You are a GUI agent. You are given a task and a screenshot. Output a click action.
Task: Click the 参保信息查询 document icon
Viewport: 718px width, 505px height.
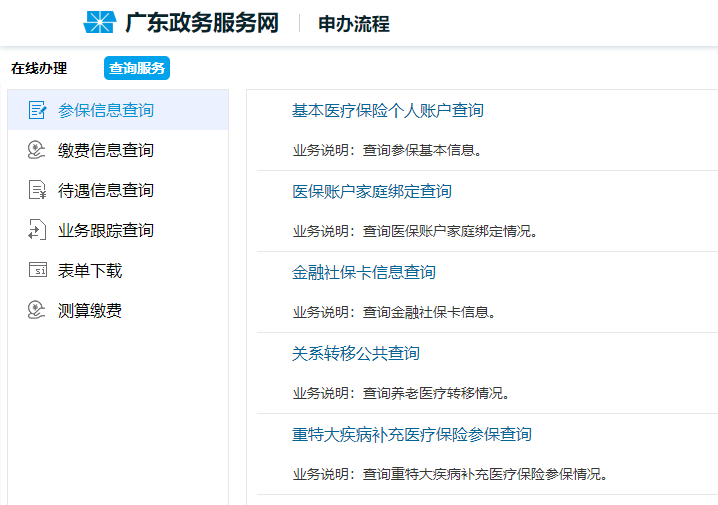tap(38, 110)
